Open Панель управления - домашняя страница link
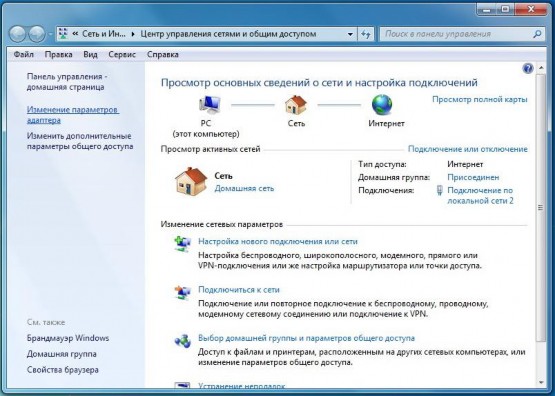 click(67, 82)
